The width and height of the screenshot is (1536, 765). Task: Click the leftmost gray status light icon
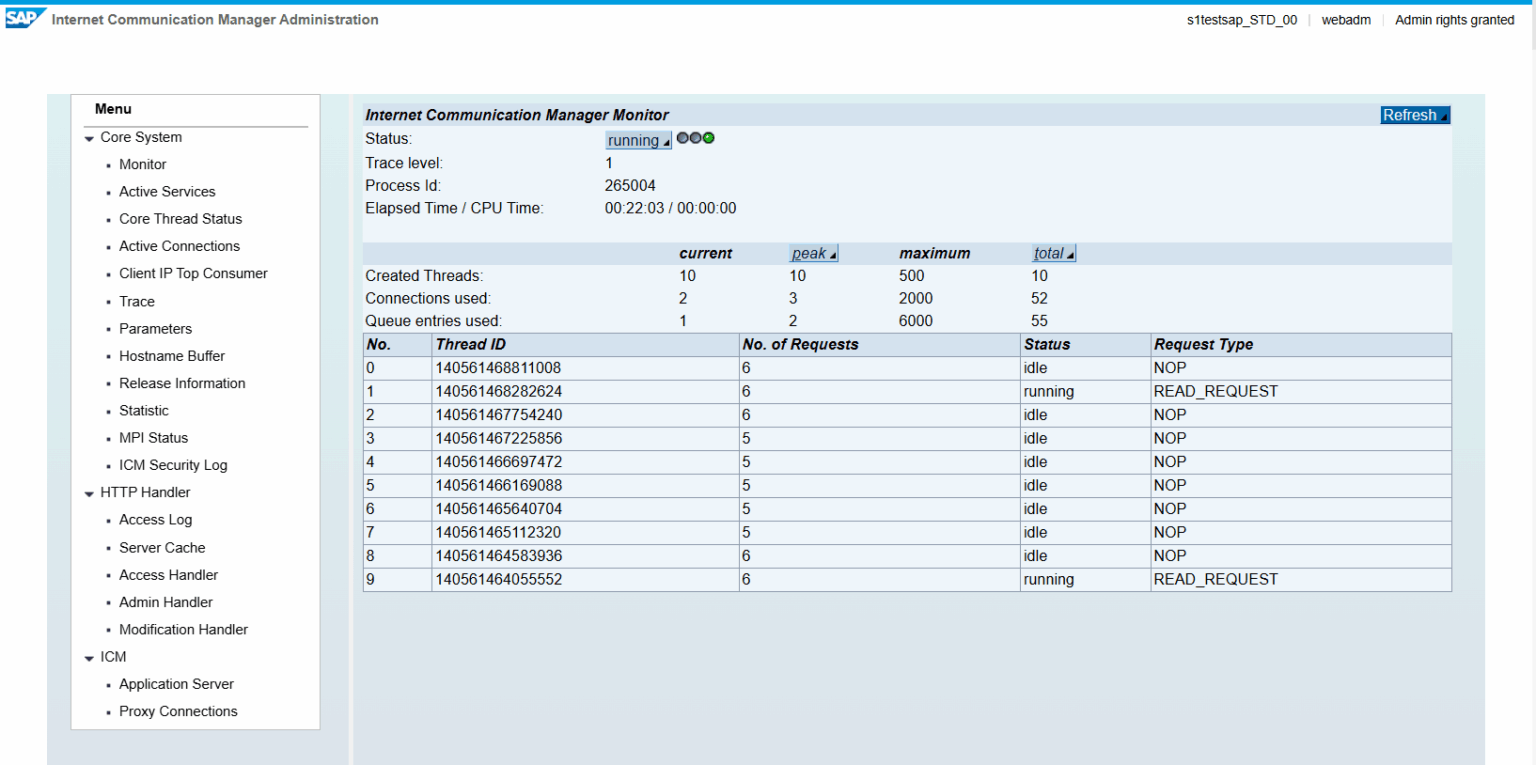(x=682, y=138)
